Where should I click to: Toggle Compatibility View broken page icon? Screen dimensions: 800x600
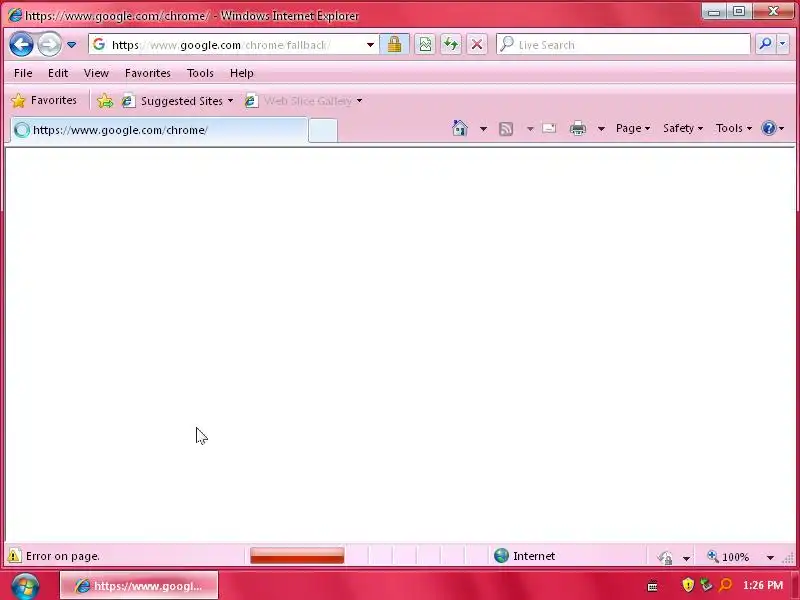tap(424, 44)
